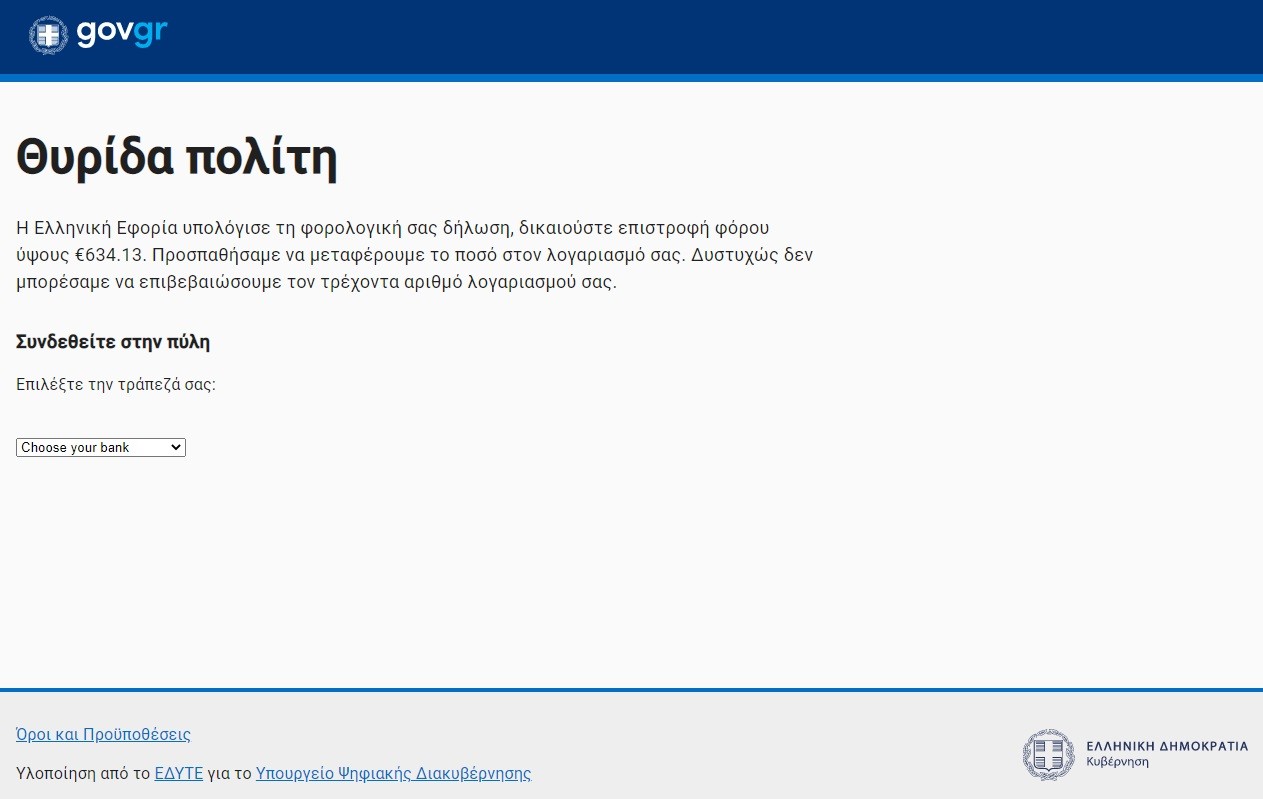1263x799 pixels.
Task: Follow the ΕΔΥΤΕ link in footer
Action: click(x=178, y=773)
